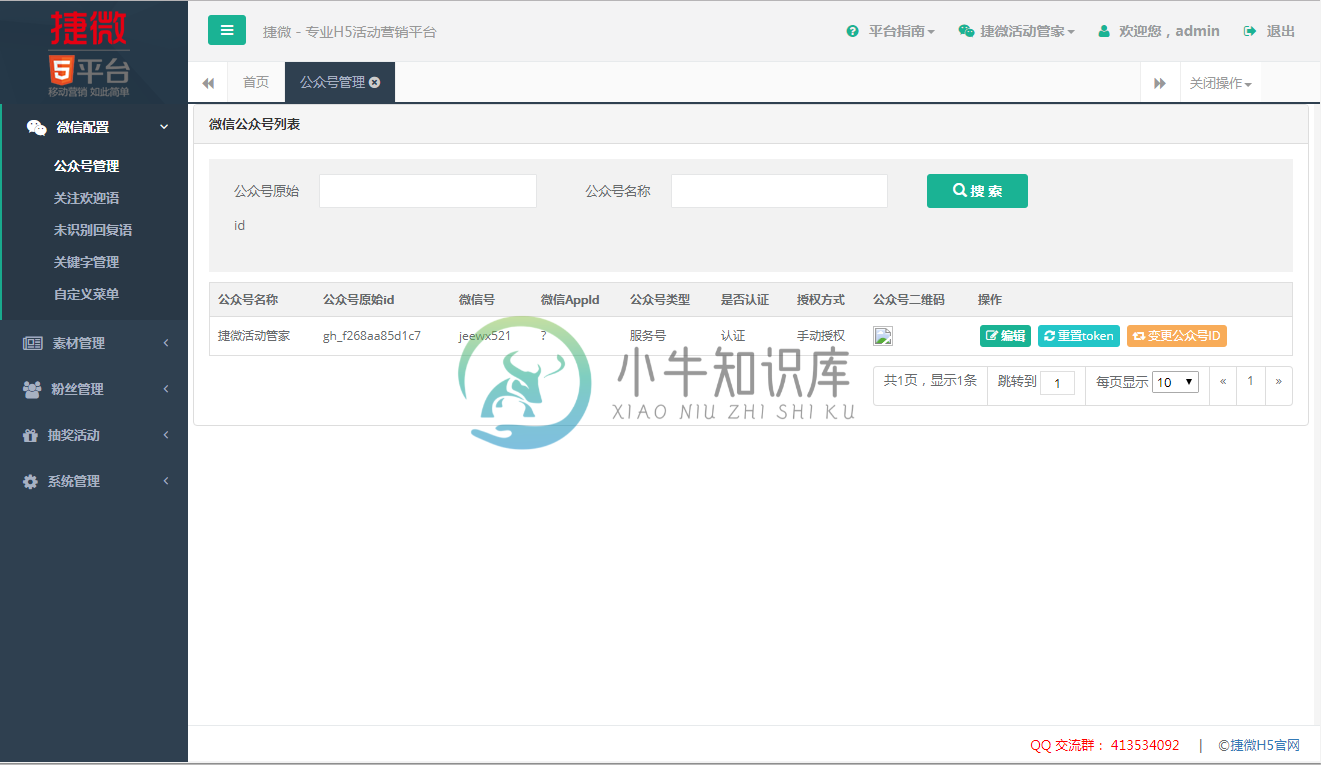Expand the 粉丝管理 menu
The image size is (1321, 765).
[x=165, y=389]
